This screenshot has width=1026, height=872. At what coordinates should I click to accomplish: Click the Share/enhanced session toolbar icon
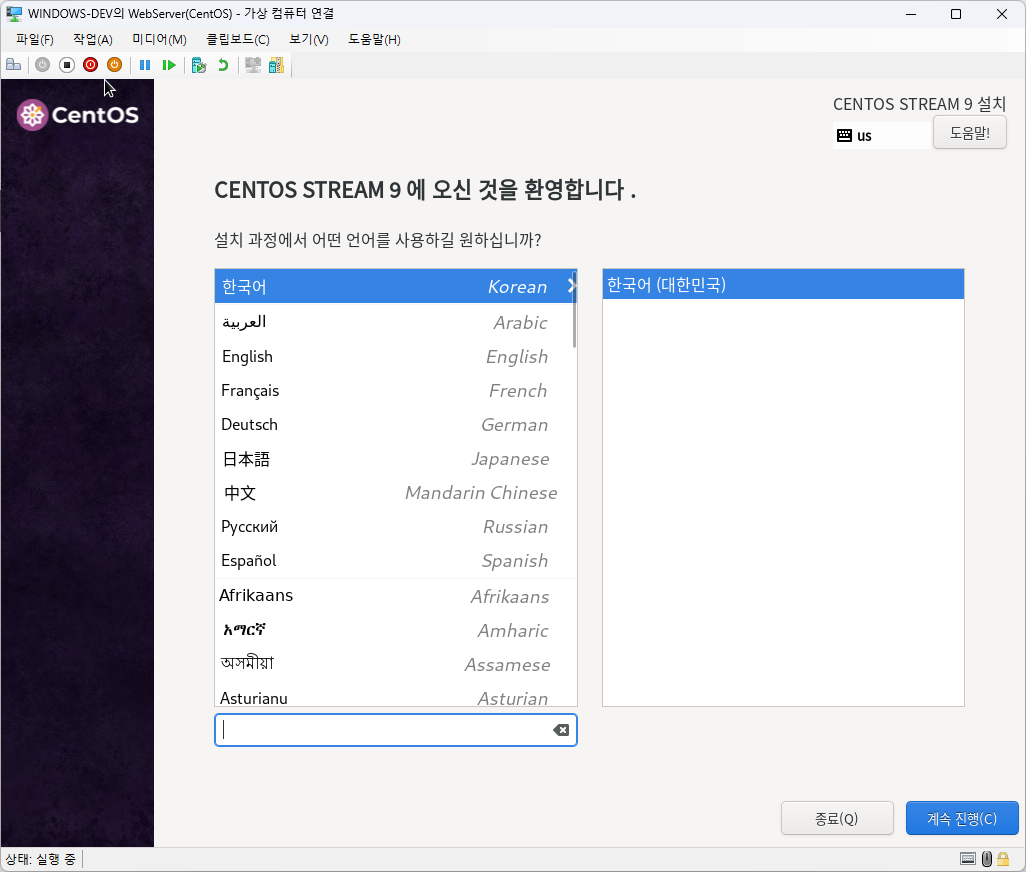[276, 65]
